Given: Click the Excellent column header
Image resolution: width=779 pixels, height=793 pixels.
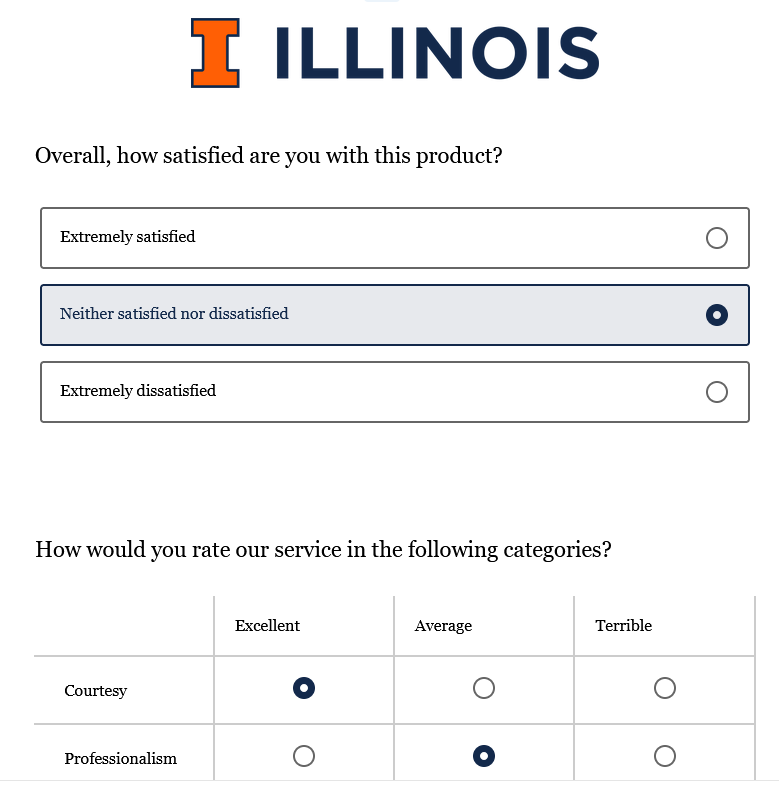Looking at the screenshot, I should pyautogui.click(x=268, y=626).
